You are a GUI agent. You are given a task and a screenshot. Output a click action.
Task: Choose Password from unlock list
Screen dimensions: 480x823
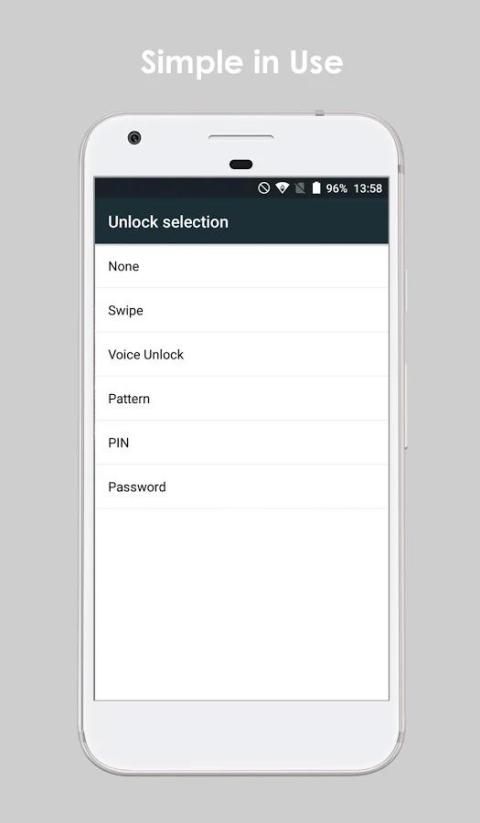[242, 487]
